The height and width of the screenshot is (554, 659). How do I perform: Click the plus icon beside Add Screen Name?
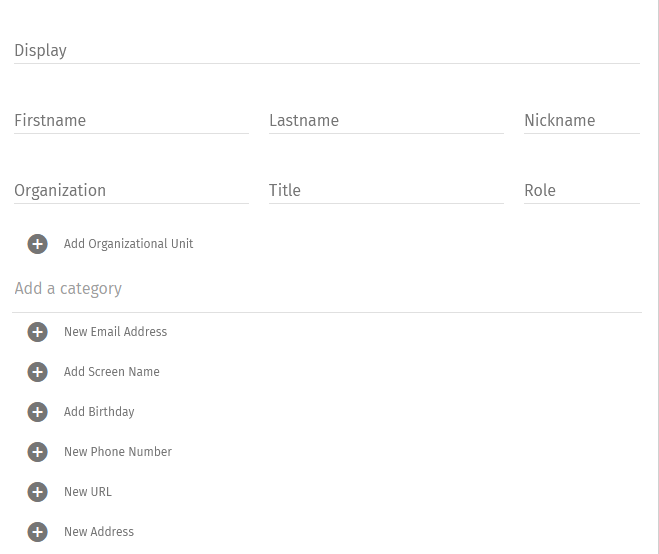[x=38, y=372]
